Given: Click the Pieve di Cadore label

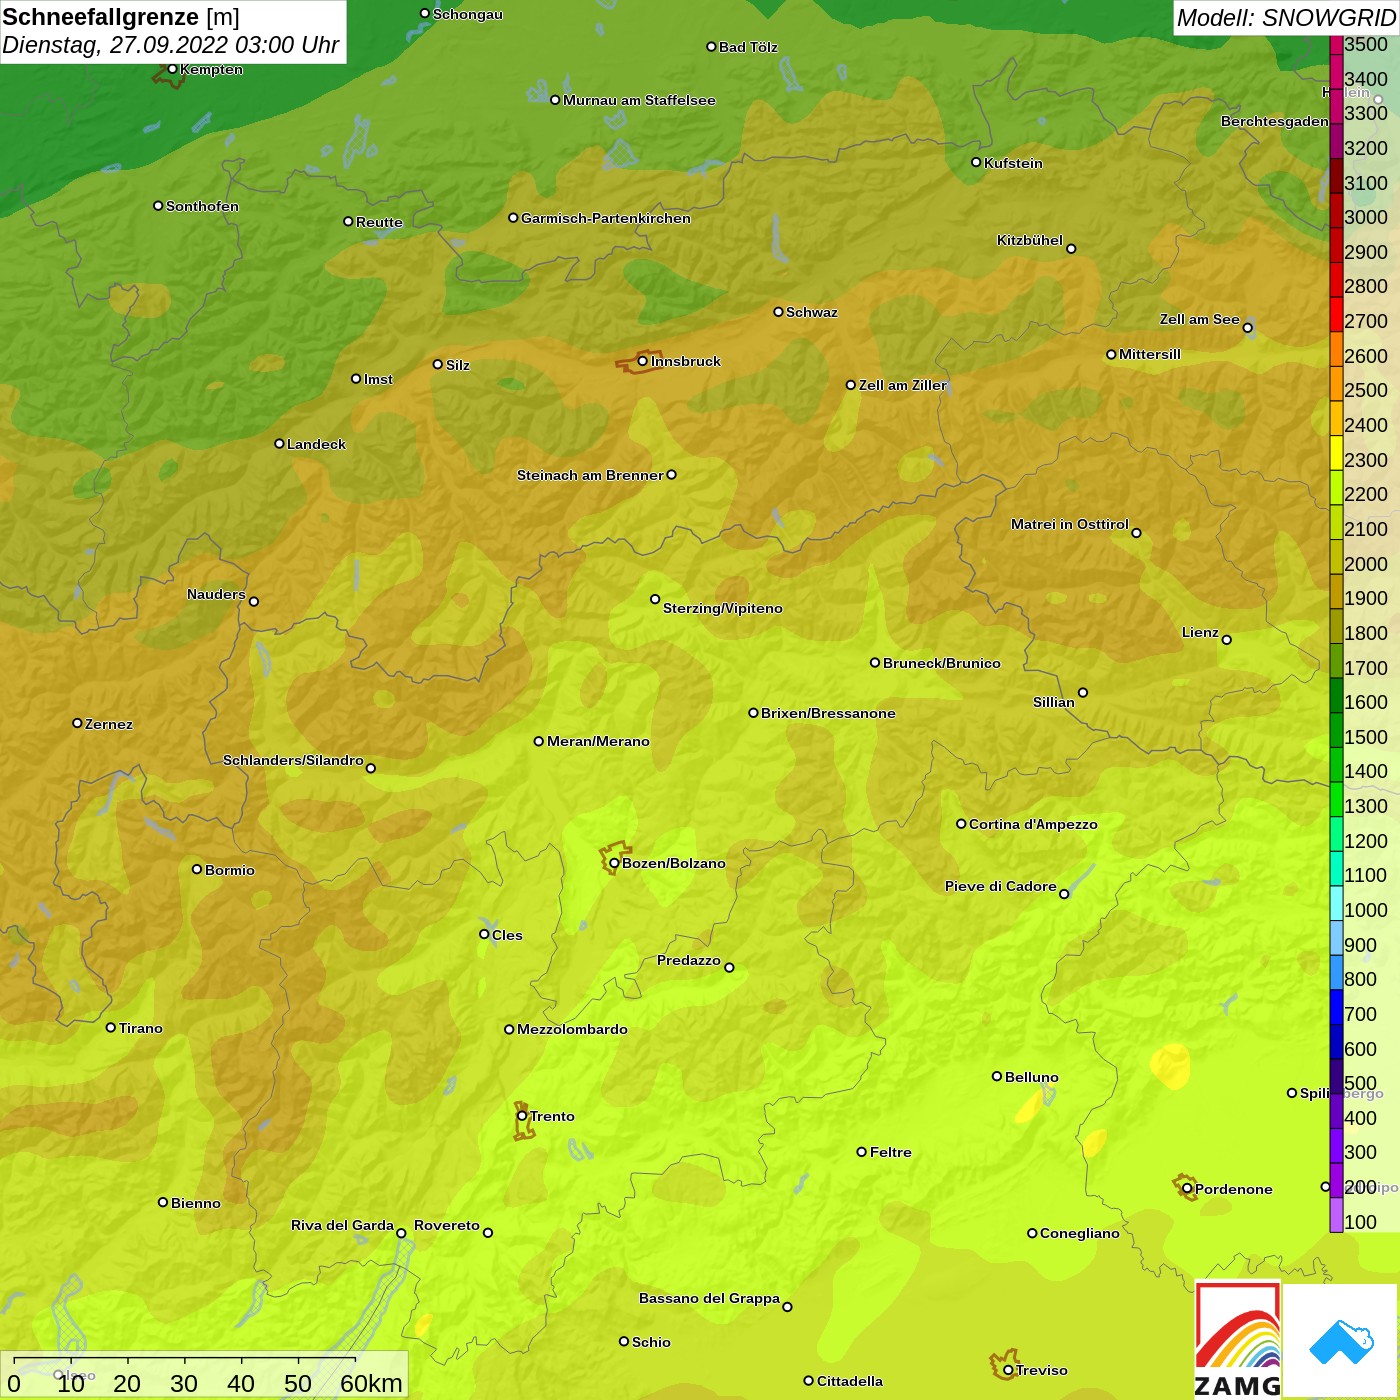Looking at the screenshot, I should click(x=1001, y=886).
